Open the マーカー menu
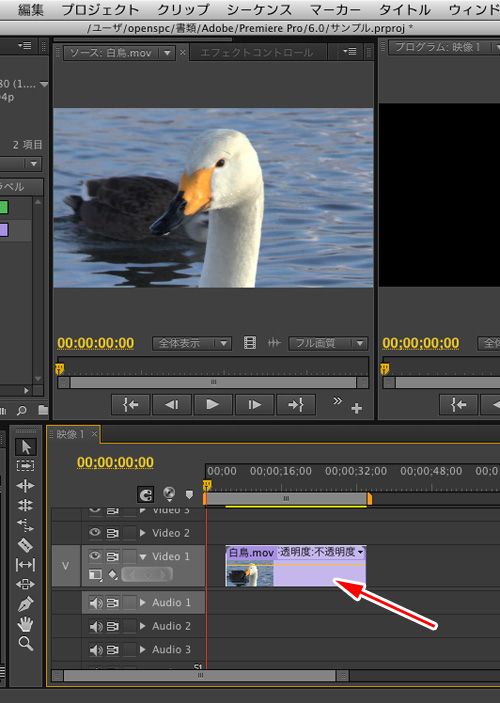 click(335, 10)
